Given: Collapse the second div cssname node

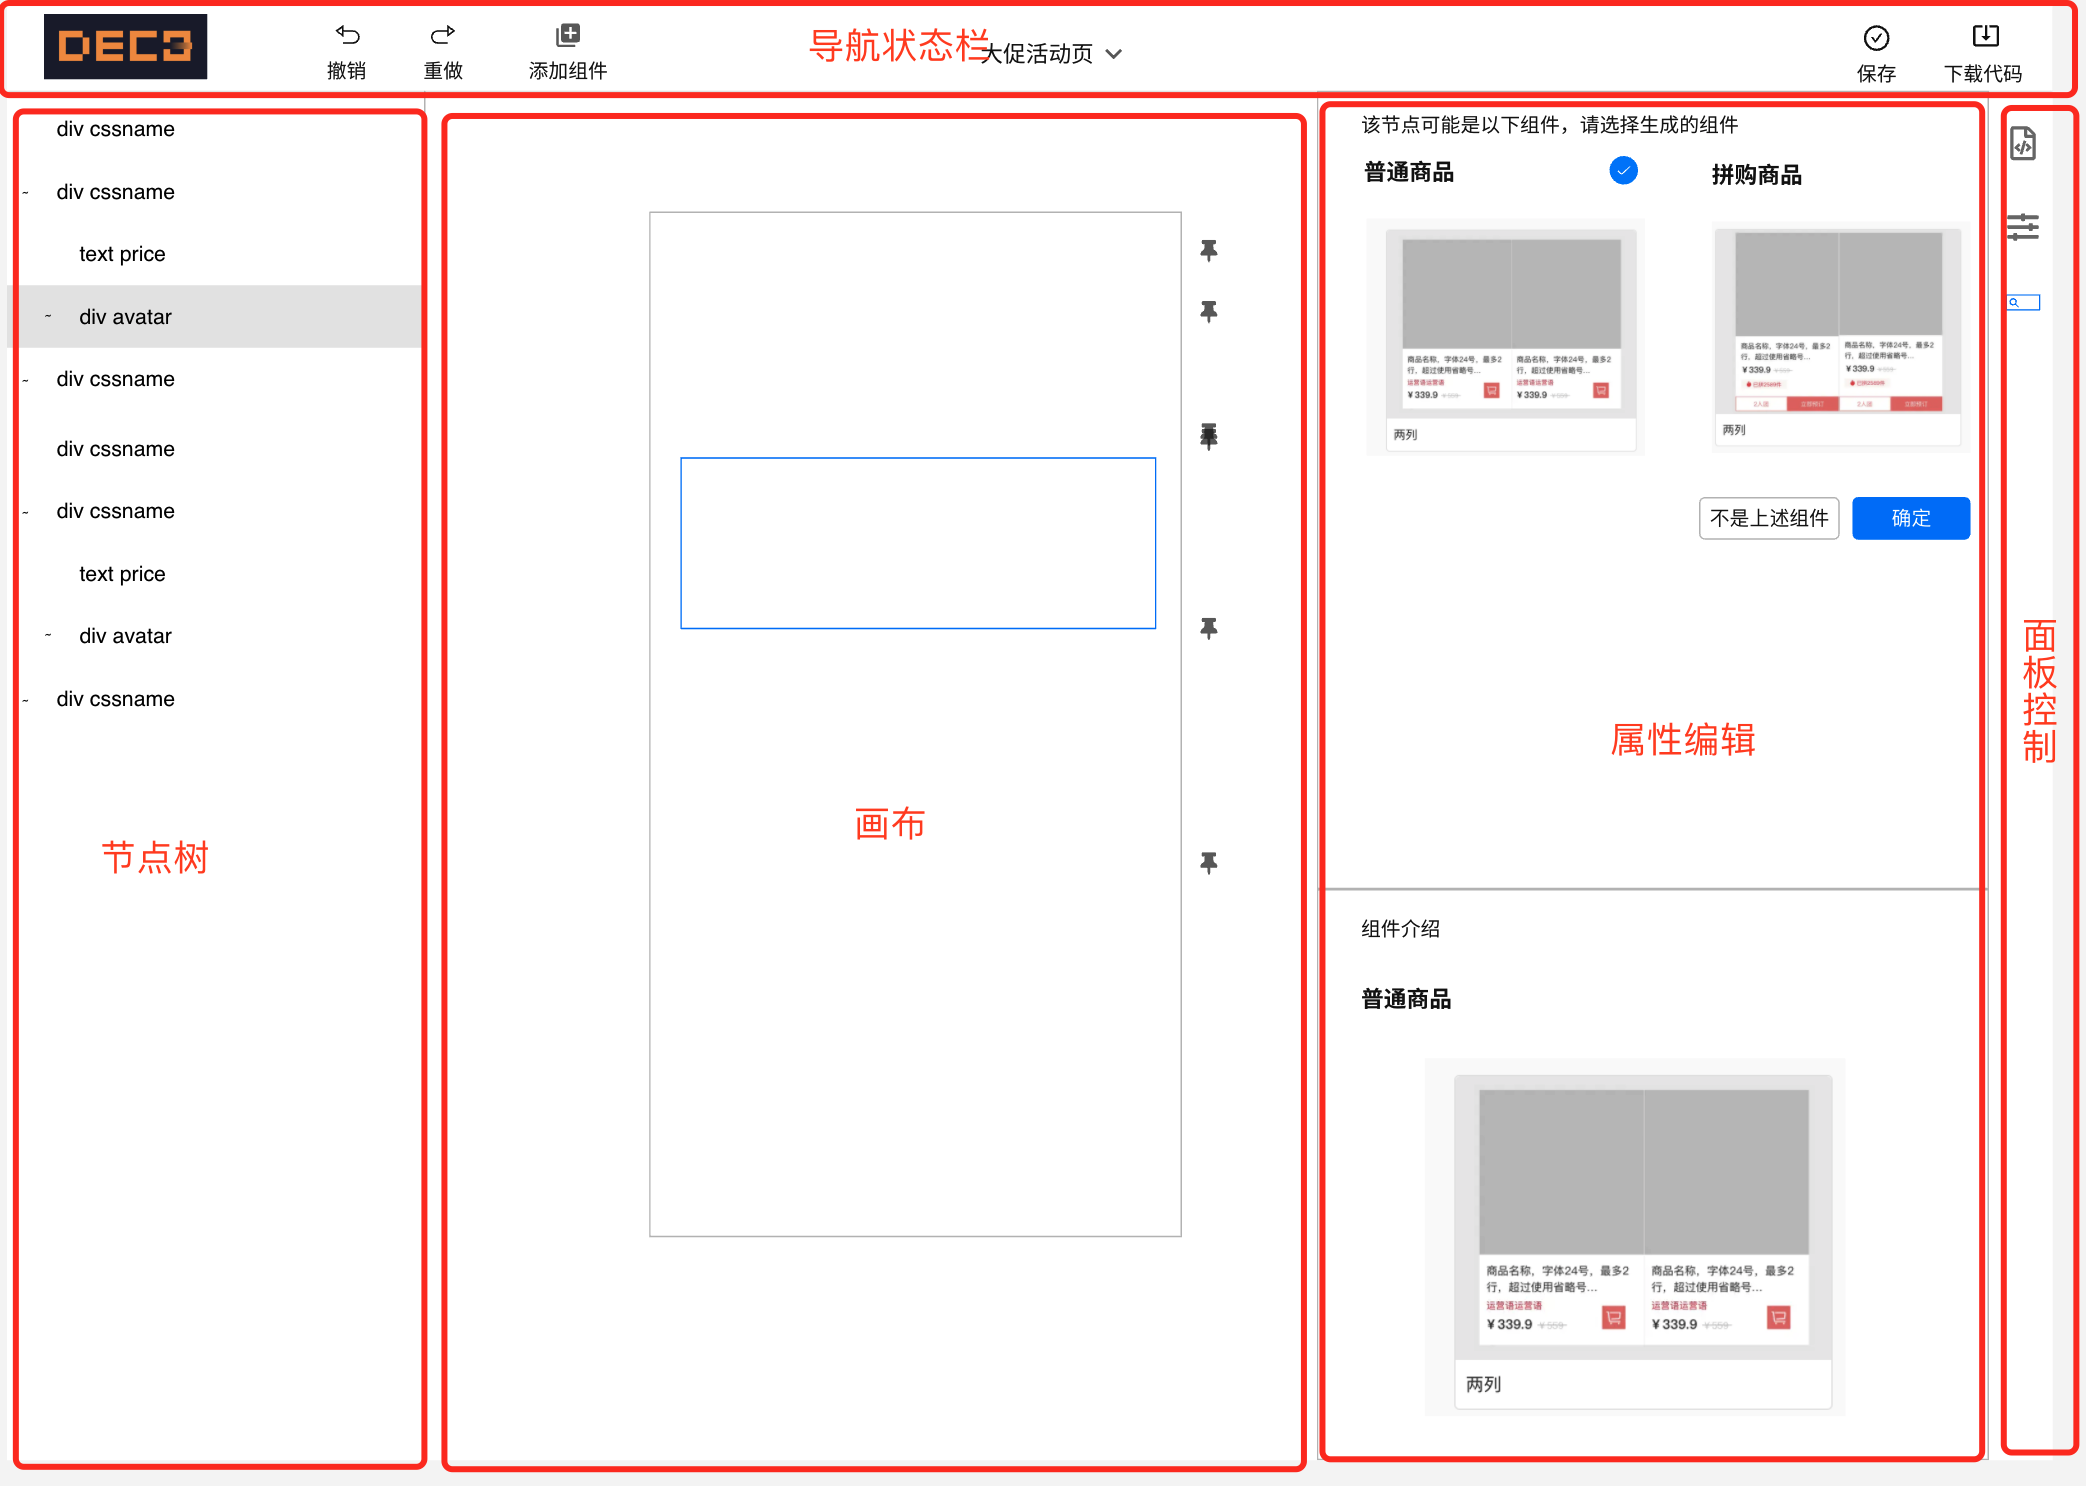Looking at the screenshot, I should pos(26,192).
